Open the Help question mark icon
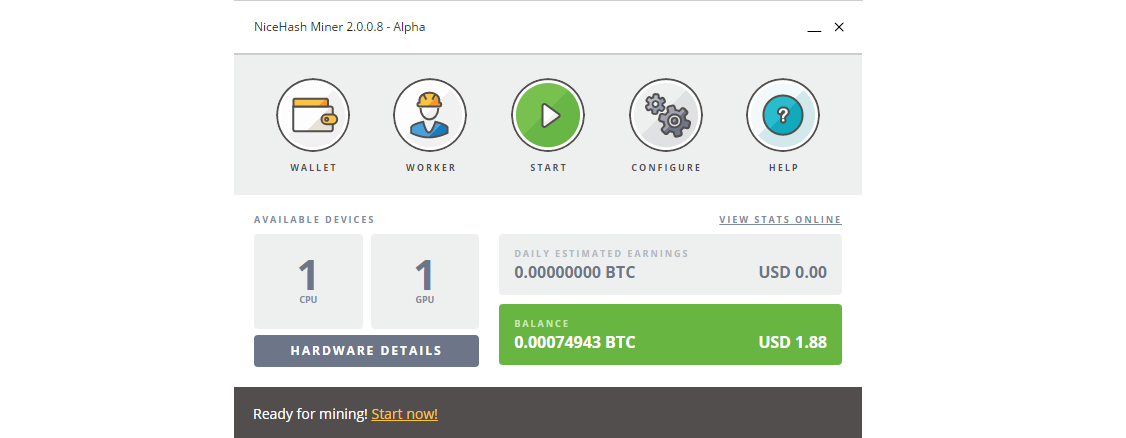 coord(783,115)
